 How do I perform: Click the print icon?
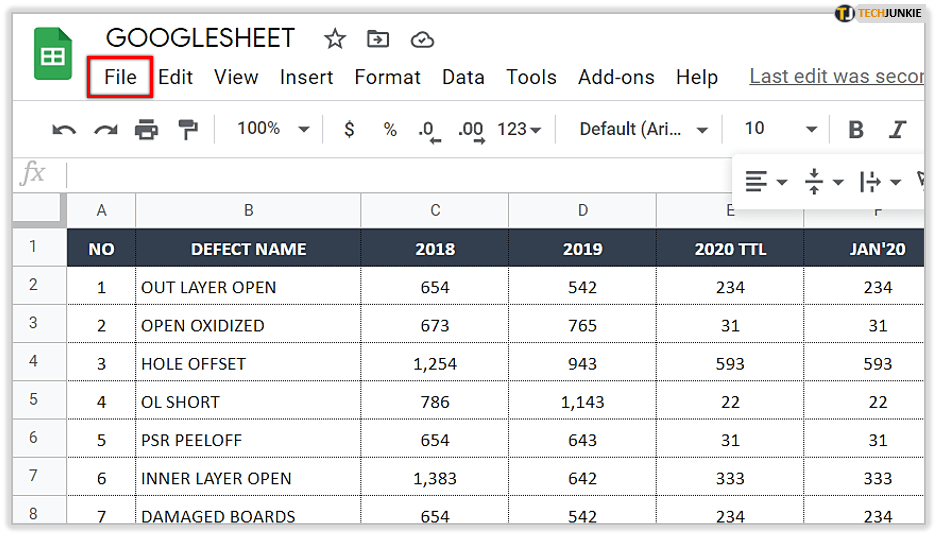click(146, 129)
